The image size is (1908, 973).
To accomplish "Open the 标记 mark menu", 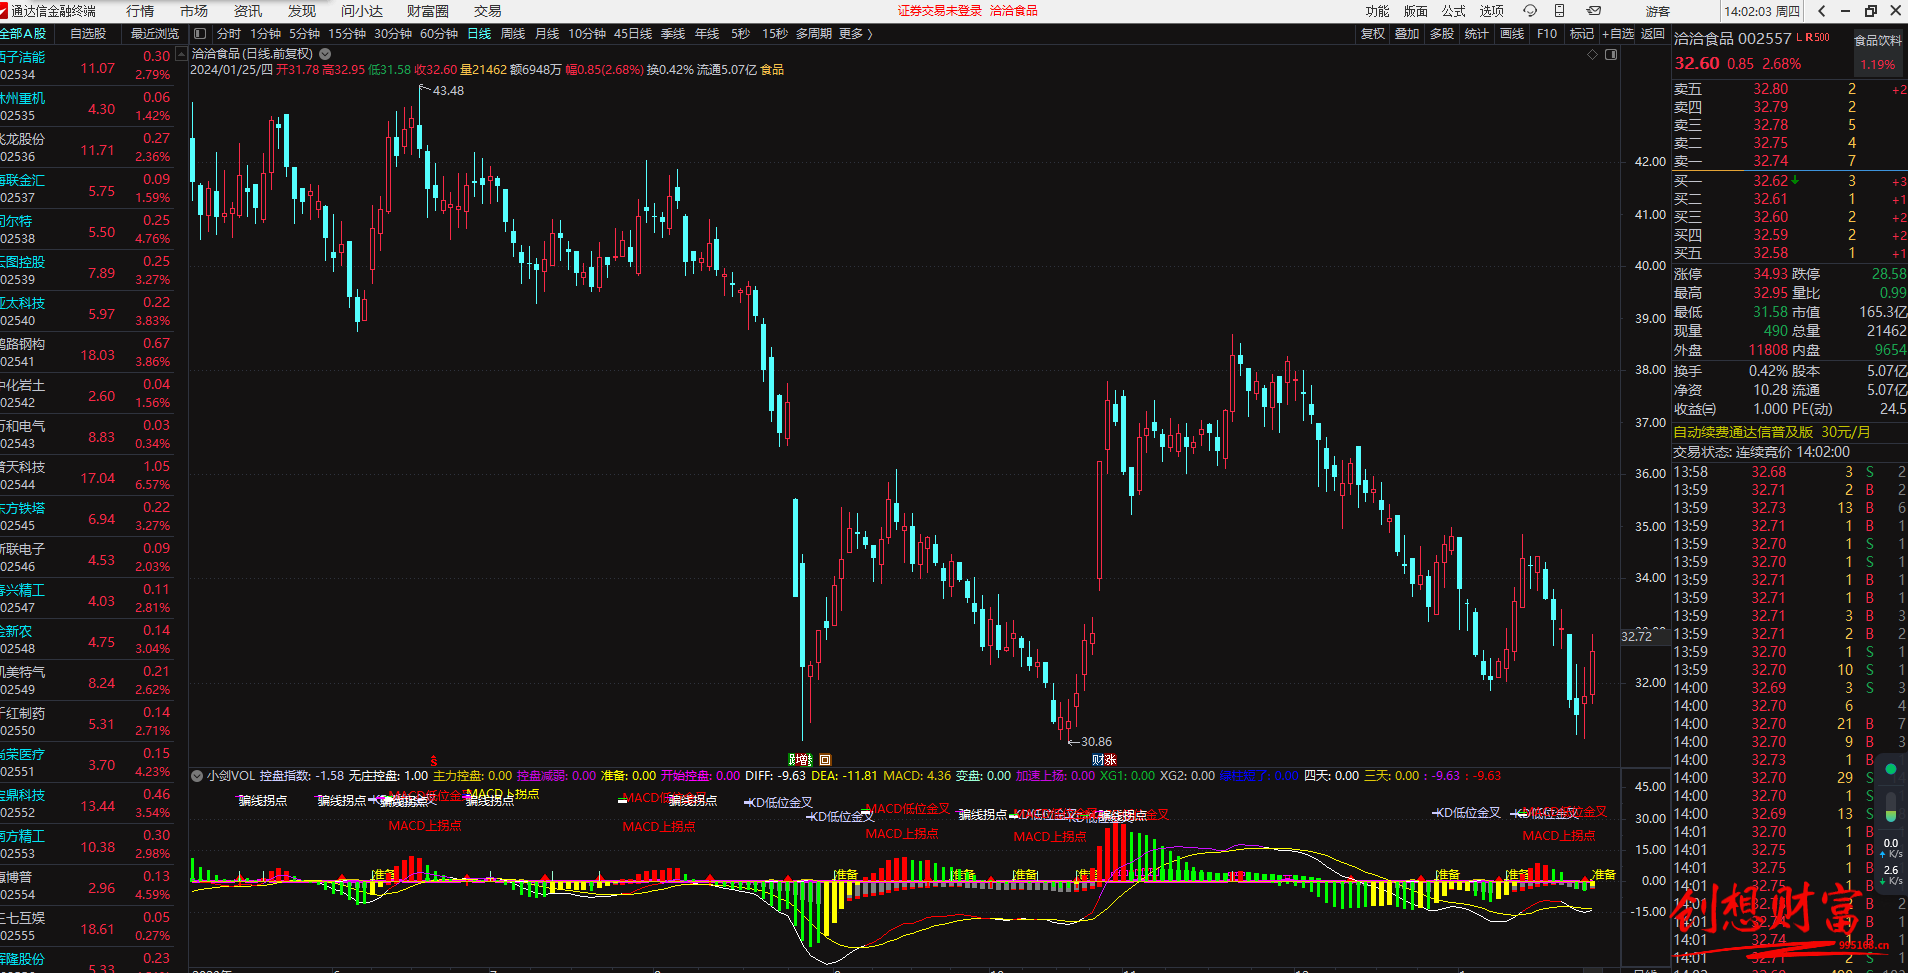I will click(x=1582, y=34).
